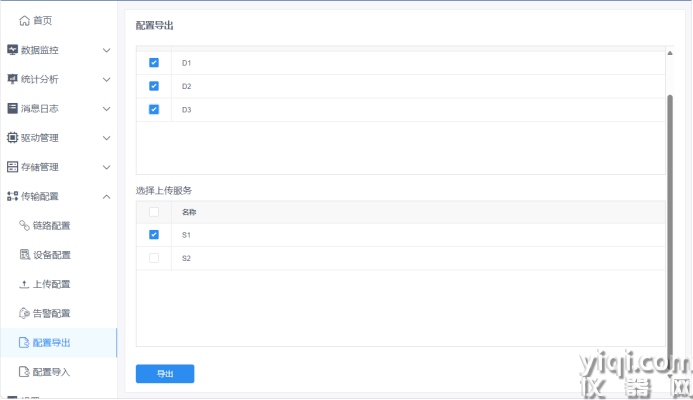693x400 pixels.
Task: Open 上传配置 submenu item
Action: (51, 284)
